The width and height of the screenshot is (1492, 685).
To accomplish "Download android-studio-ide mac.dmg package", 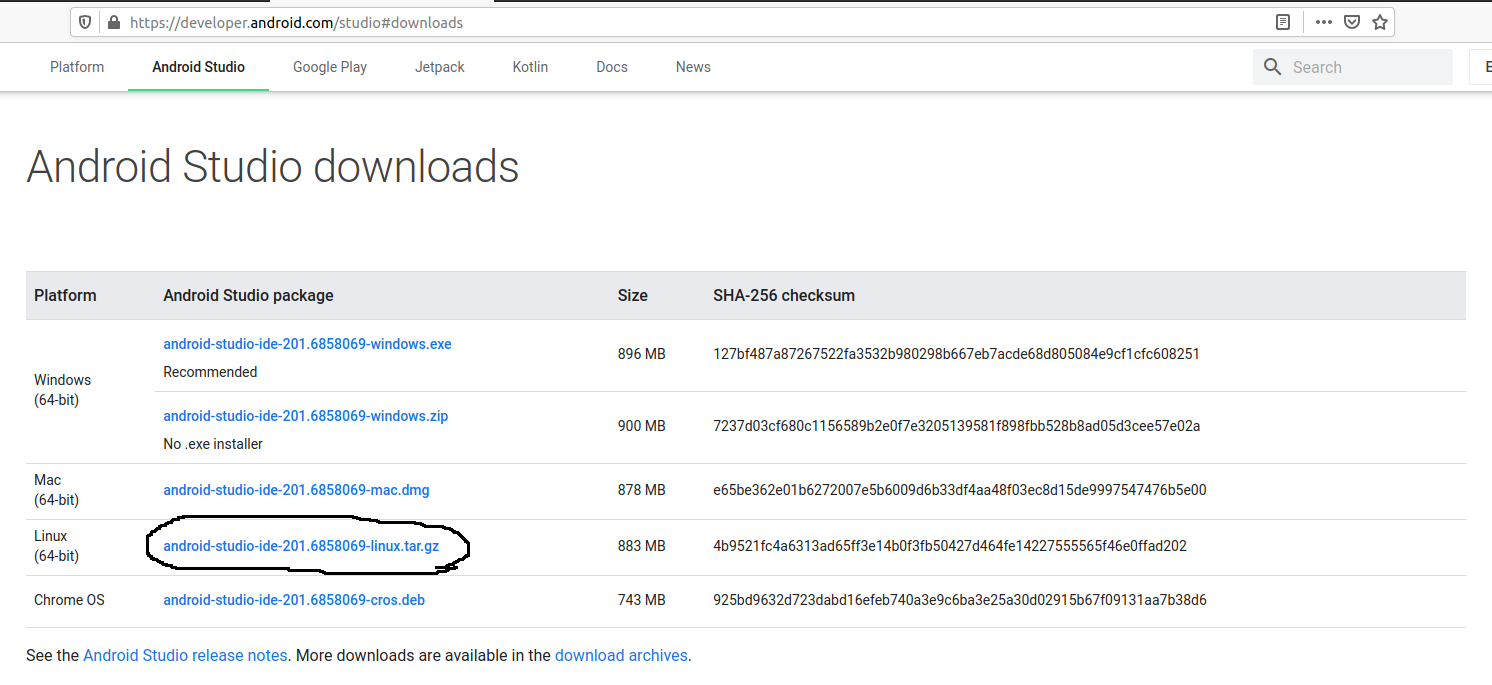I will 296,490.
